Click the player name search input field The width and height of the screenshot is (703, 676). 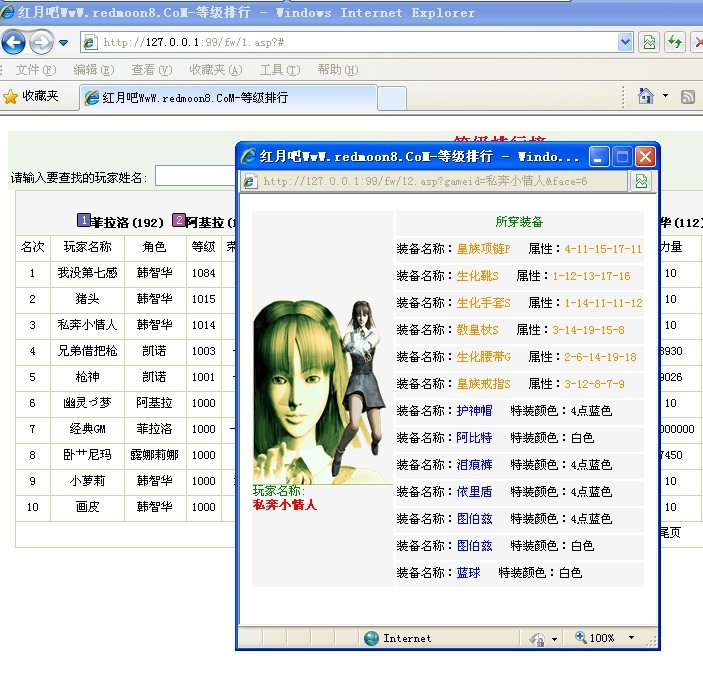pos(195,177)
